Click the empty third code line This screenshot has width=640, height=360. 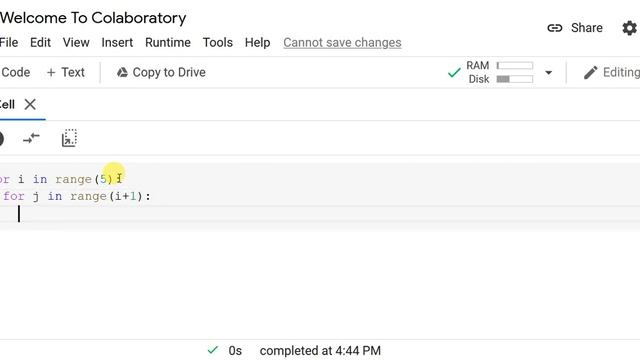point(320,214)
